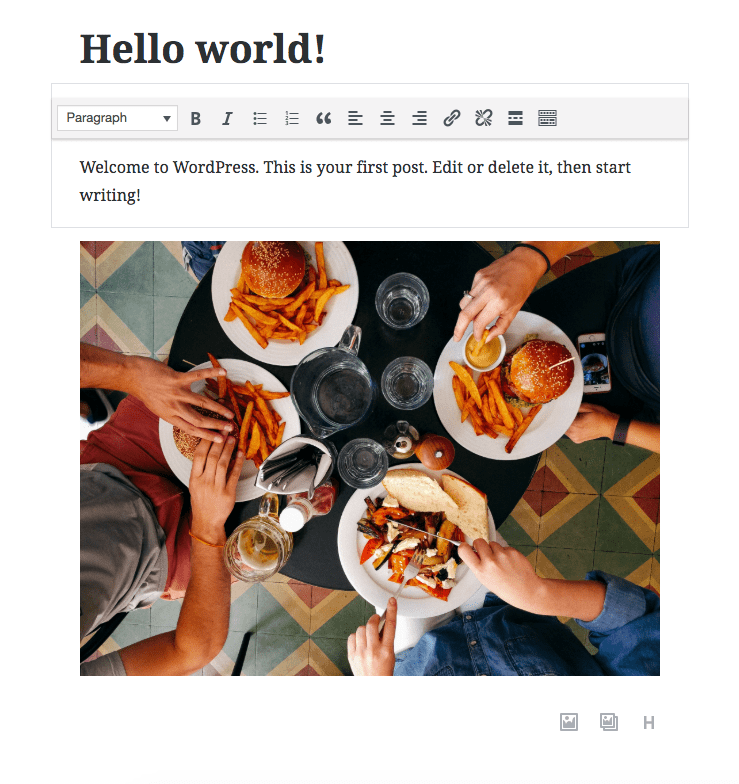Insert a link with chain icon
739x784 pixels.
click(452, 118)
